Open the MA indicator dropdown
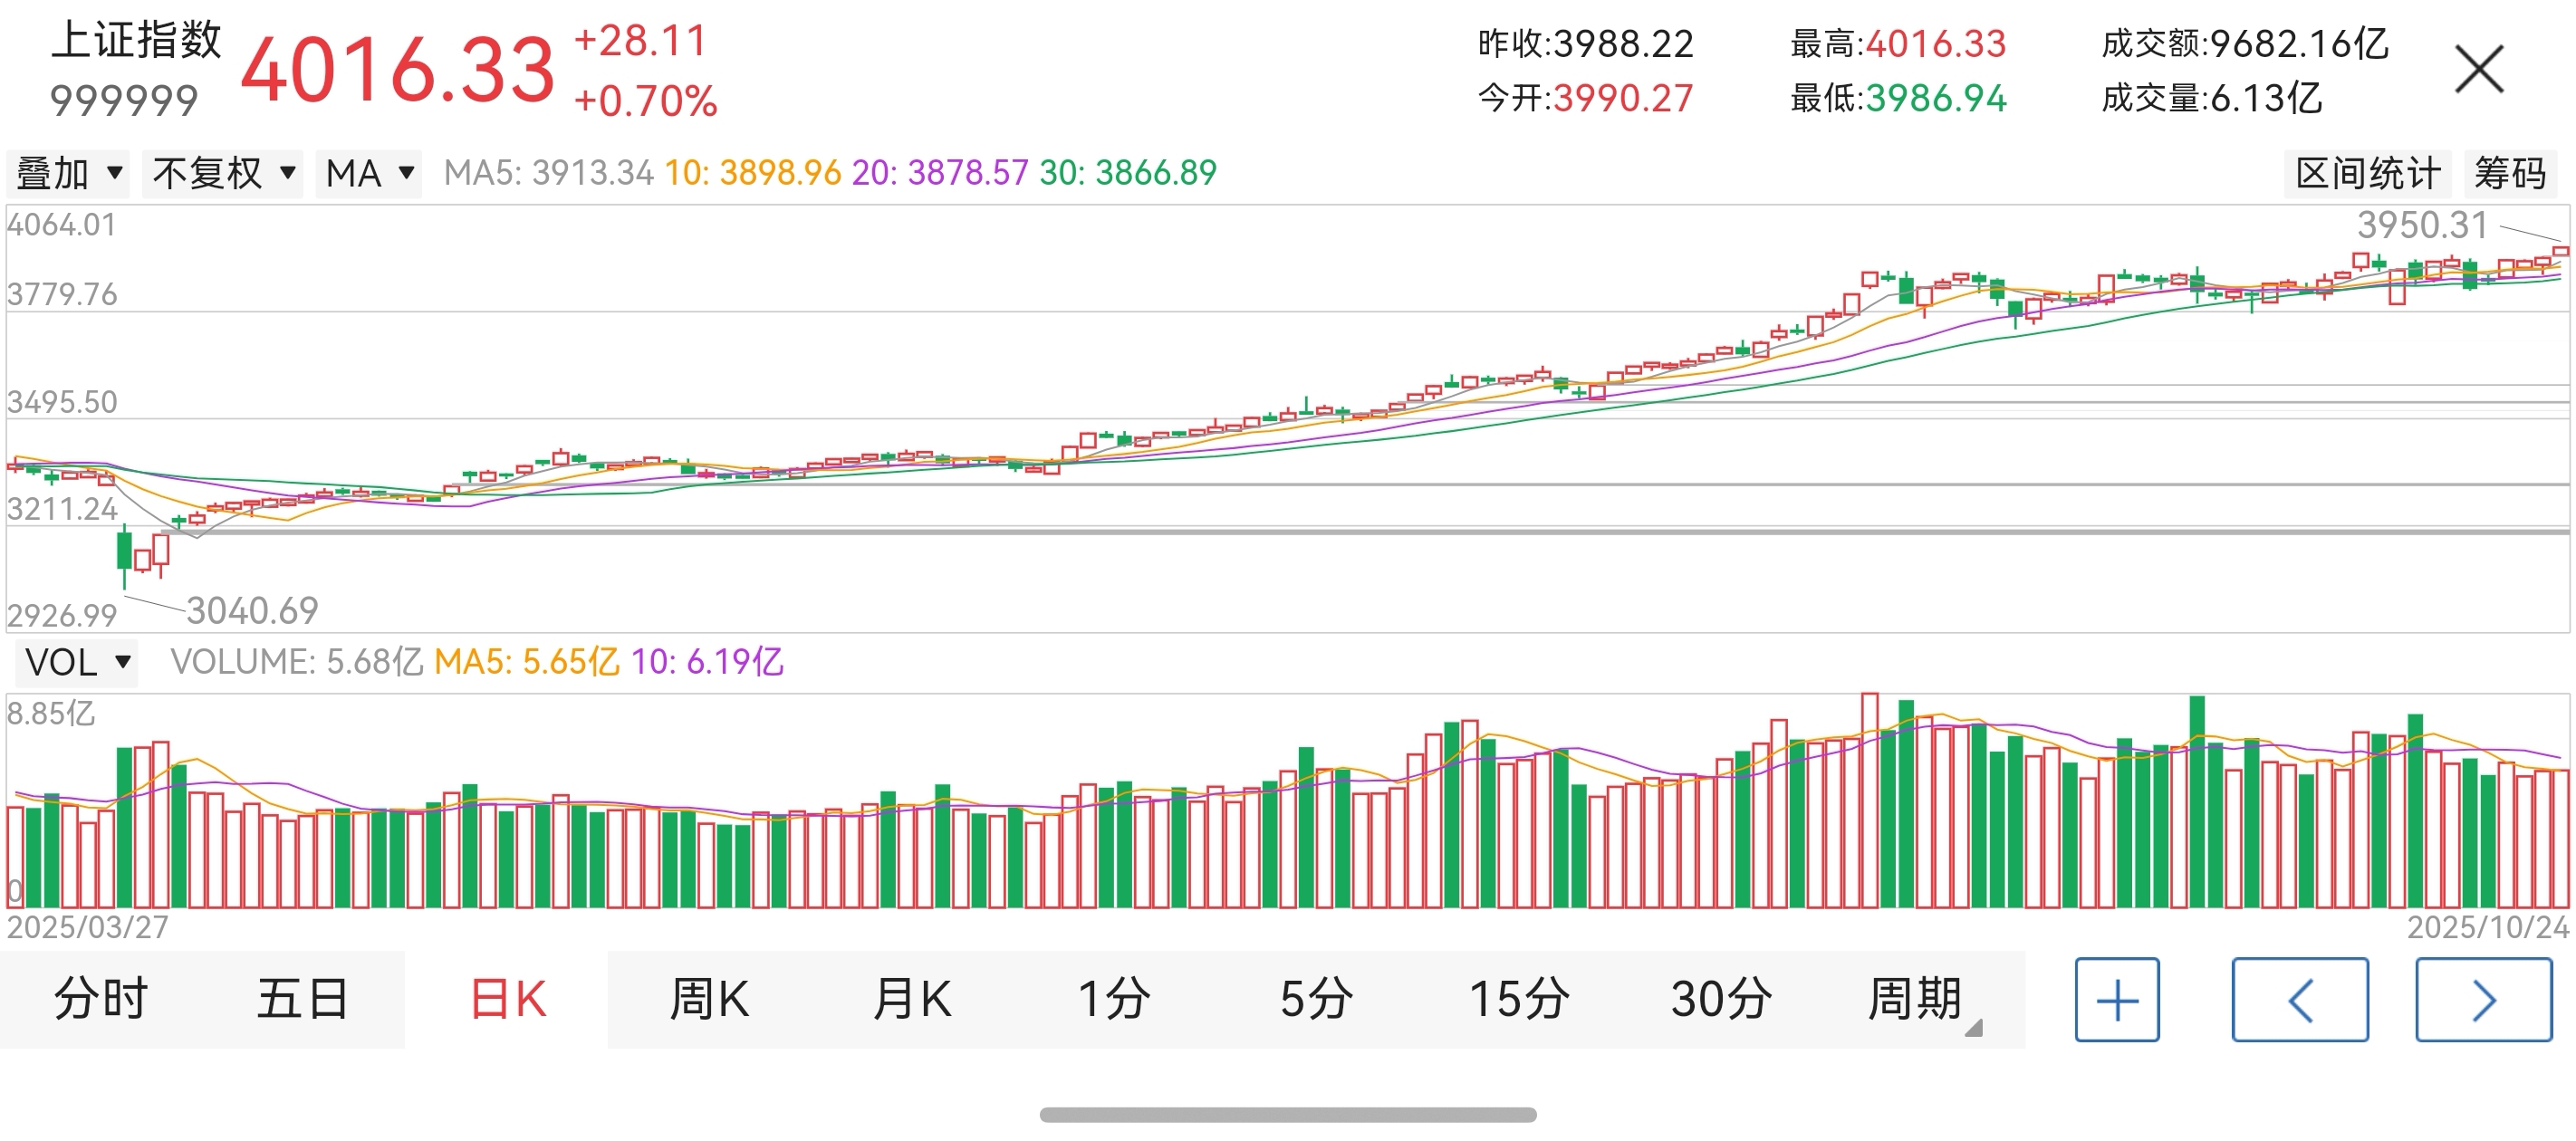The image size is (2576, 1141). pyautogui.click(x=368, y=173)
